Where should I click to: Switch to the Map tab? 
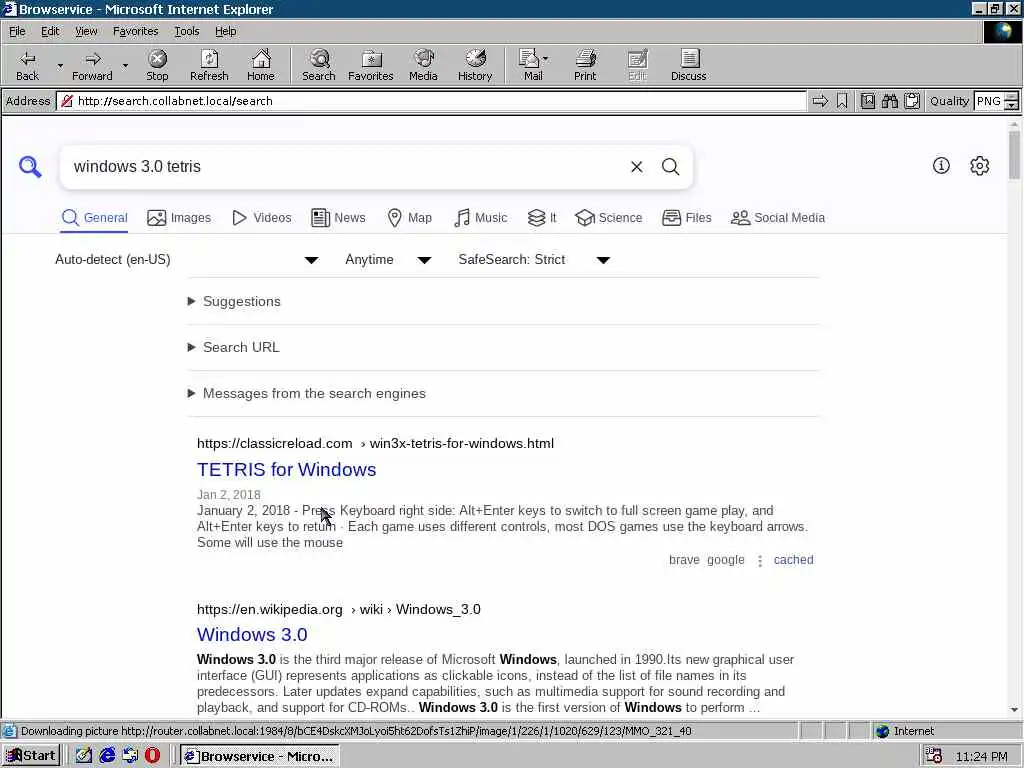click(x=409, y=218)
